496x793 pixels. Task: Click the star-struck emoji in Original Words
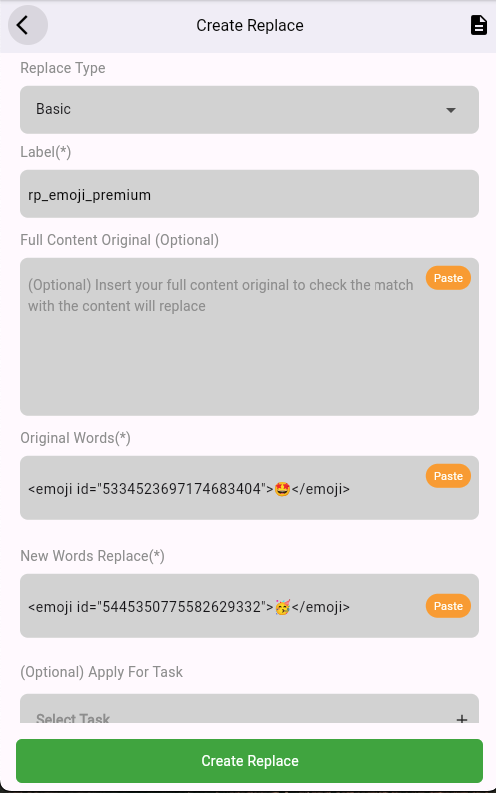click(282, 489)
